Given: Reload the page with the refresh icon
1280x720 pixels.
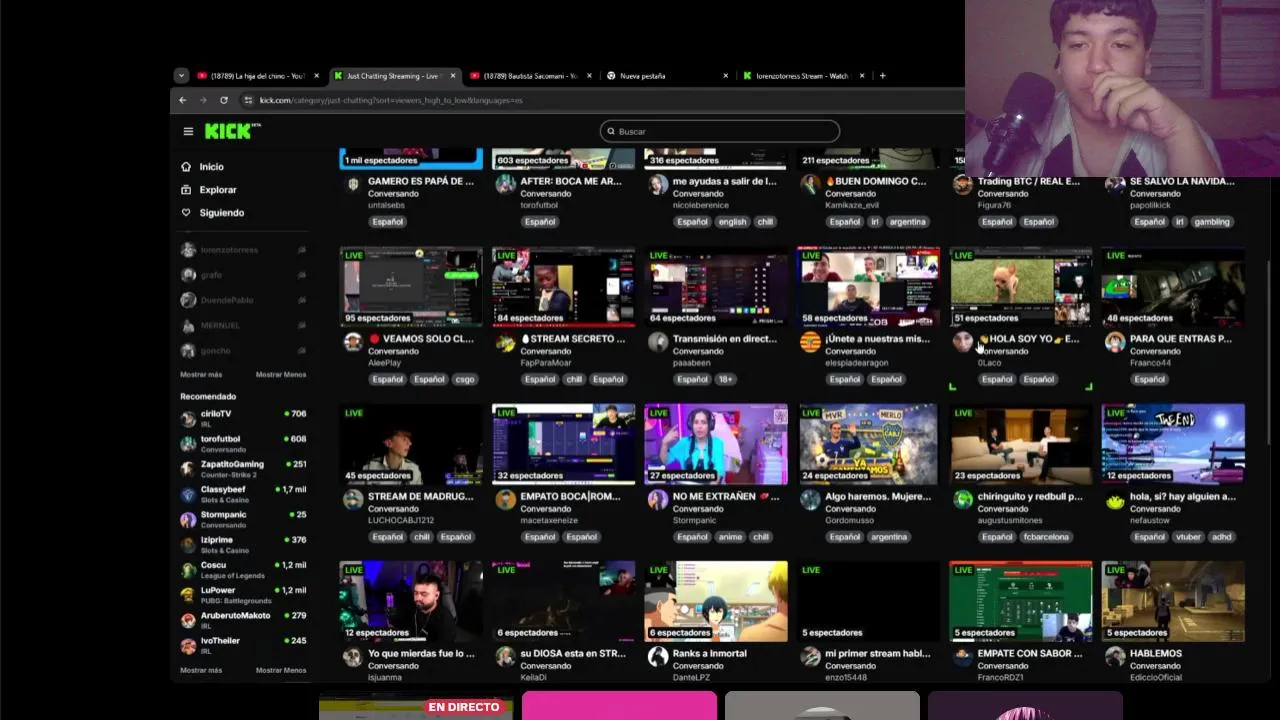Looking at the screenshot, I should click(x=223, y=100).
